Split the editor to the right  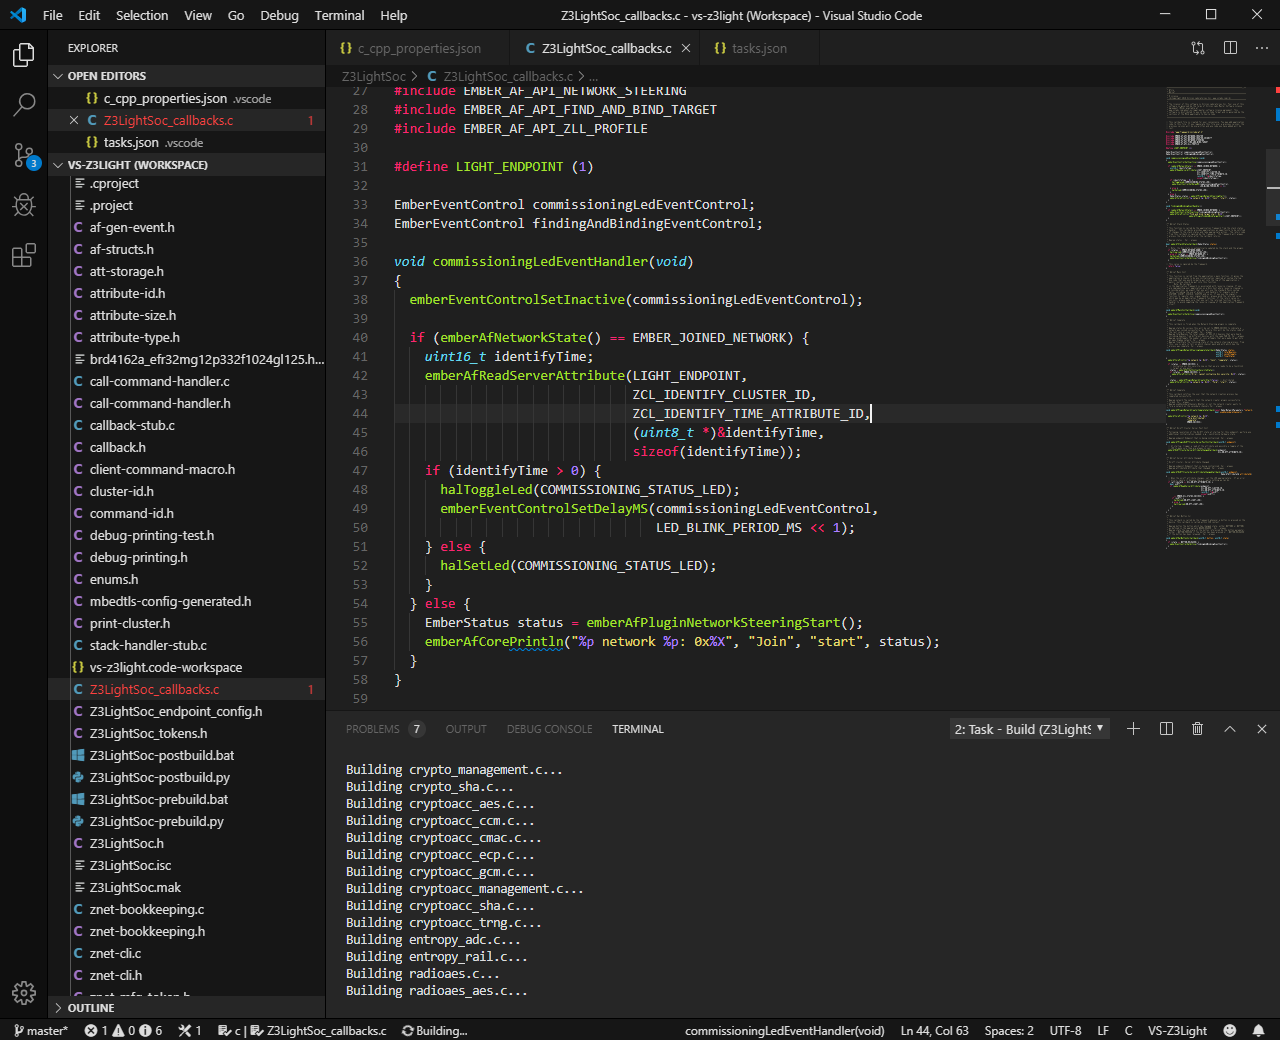tap(1230, 48)
